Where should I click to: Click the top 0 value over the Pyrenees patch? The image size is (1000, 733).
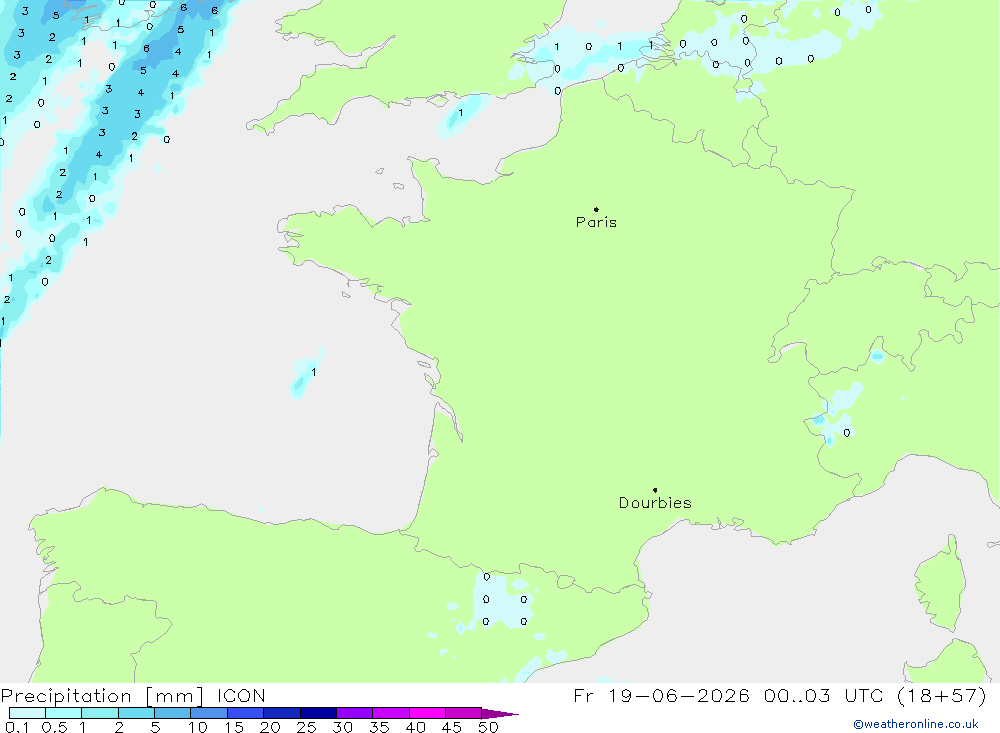487,577
